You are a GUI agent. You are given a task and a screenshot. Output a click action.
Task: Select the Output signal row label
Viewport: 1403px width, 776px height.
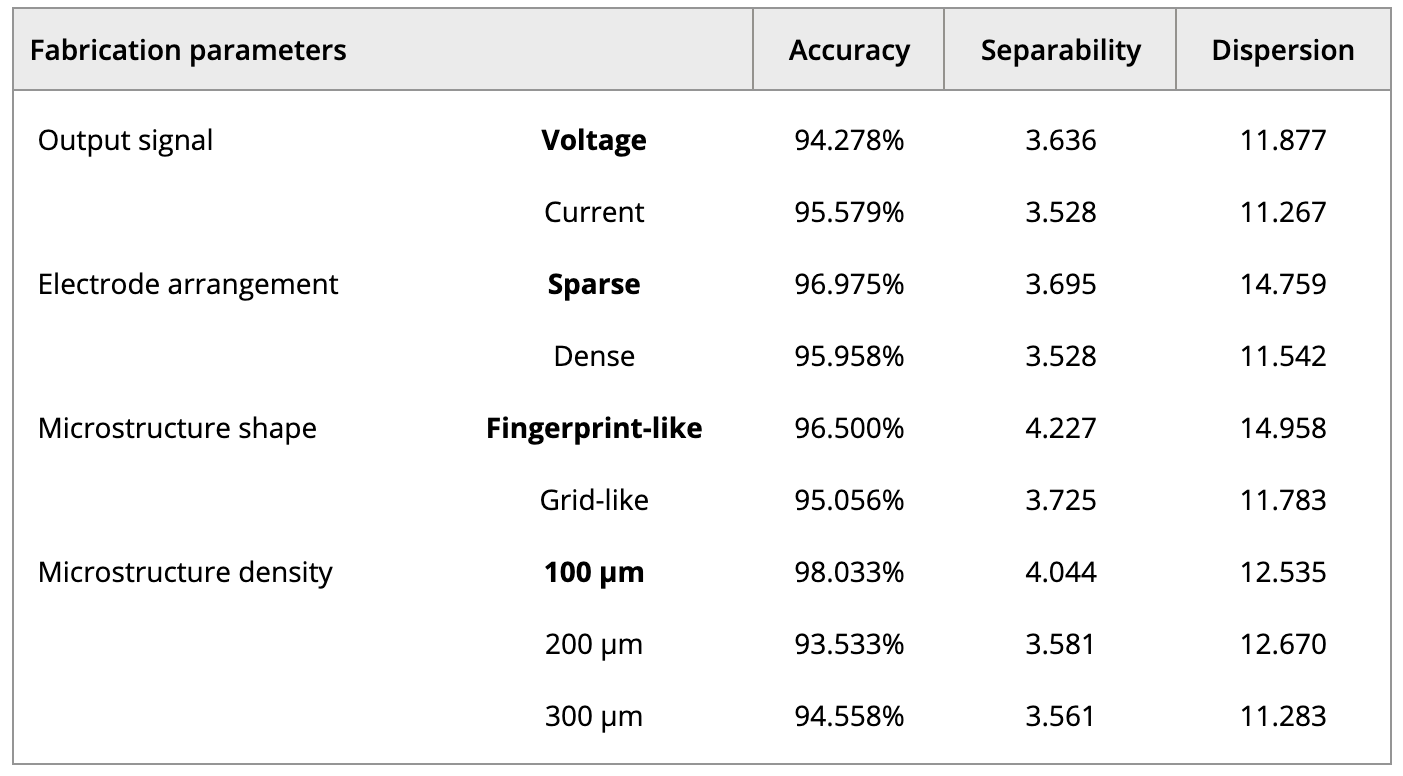125,140
